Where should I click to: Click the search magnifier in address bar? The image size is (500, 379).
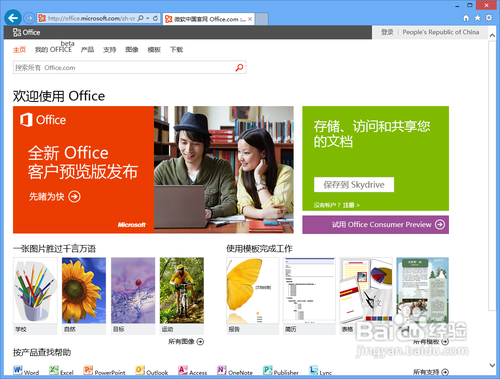141,18
